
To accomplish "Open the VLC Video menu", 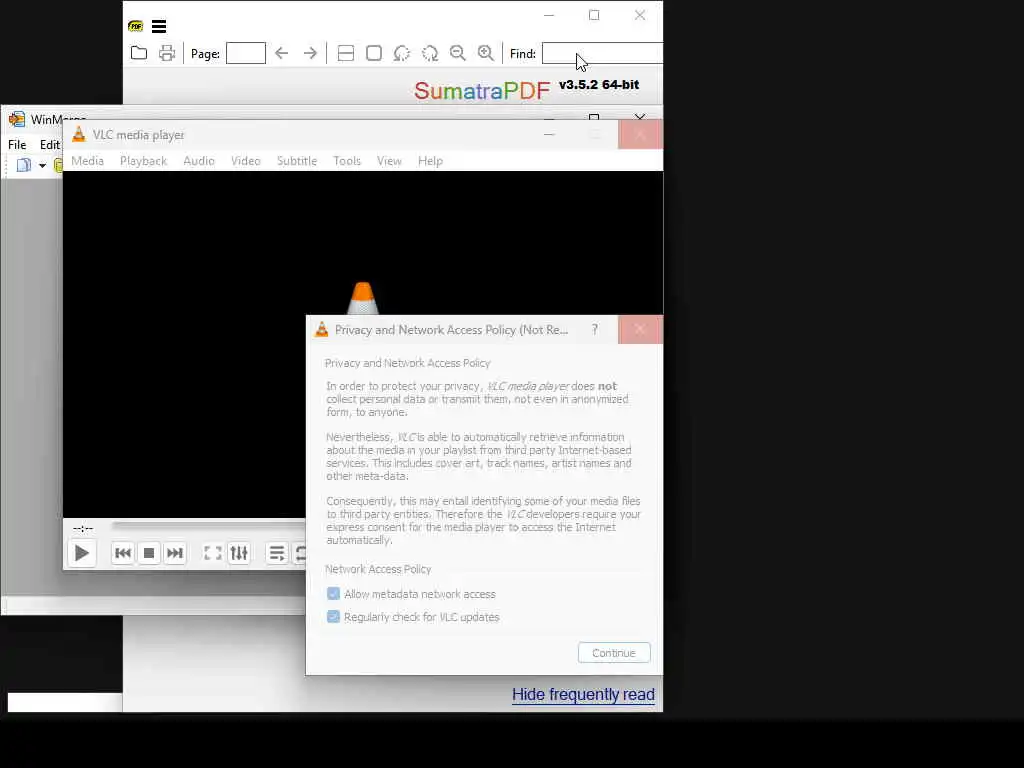I will click(x=246, y=161).
